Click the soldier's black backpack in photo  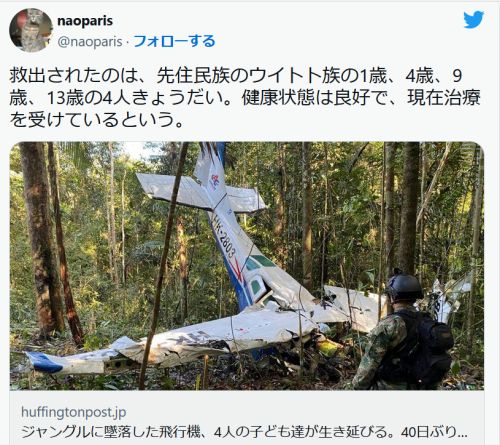423,348
